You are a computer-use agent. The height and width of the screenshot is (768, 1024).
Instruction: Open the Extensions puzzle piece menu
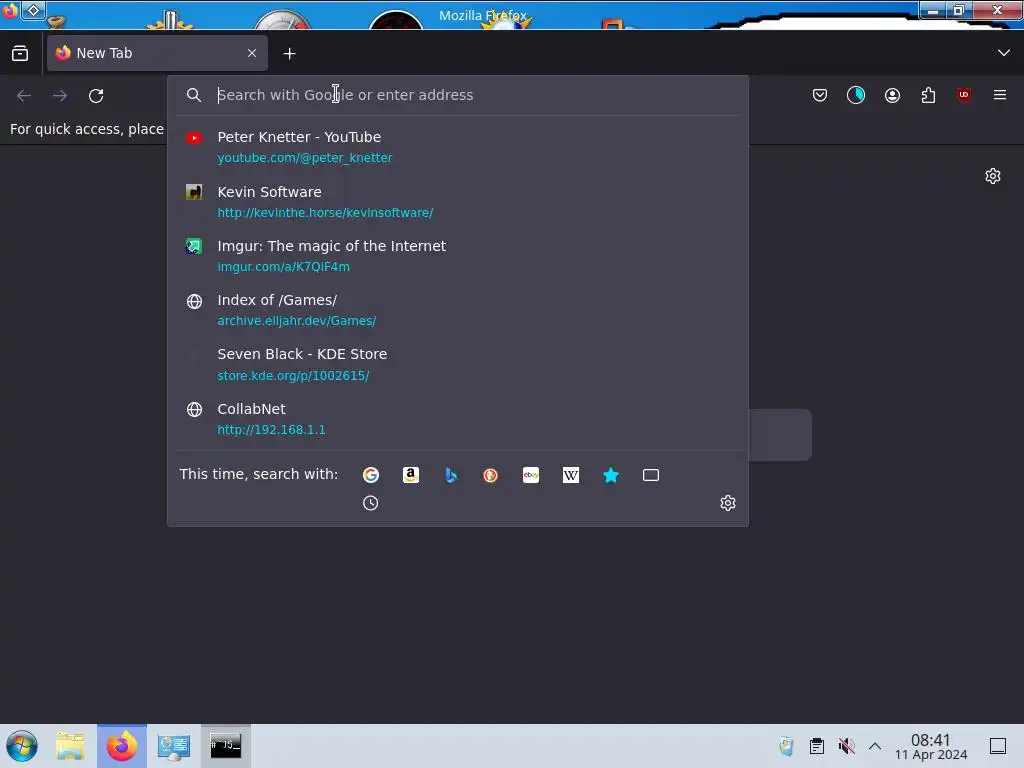point(928,95)
